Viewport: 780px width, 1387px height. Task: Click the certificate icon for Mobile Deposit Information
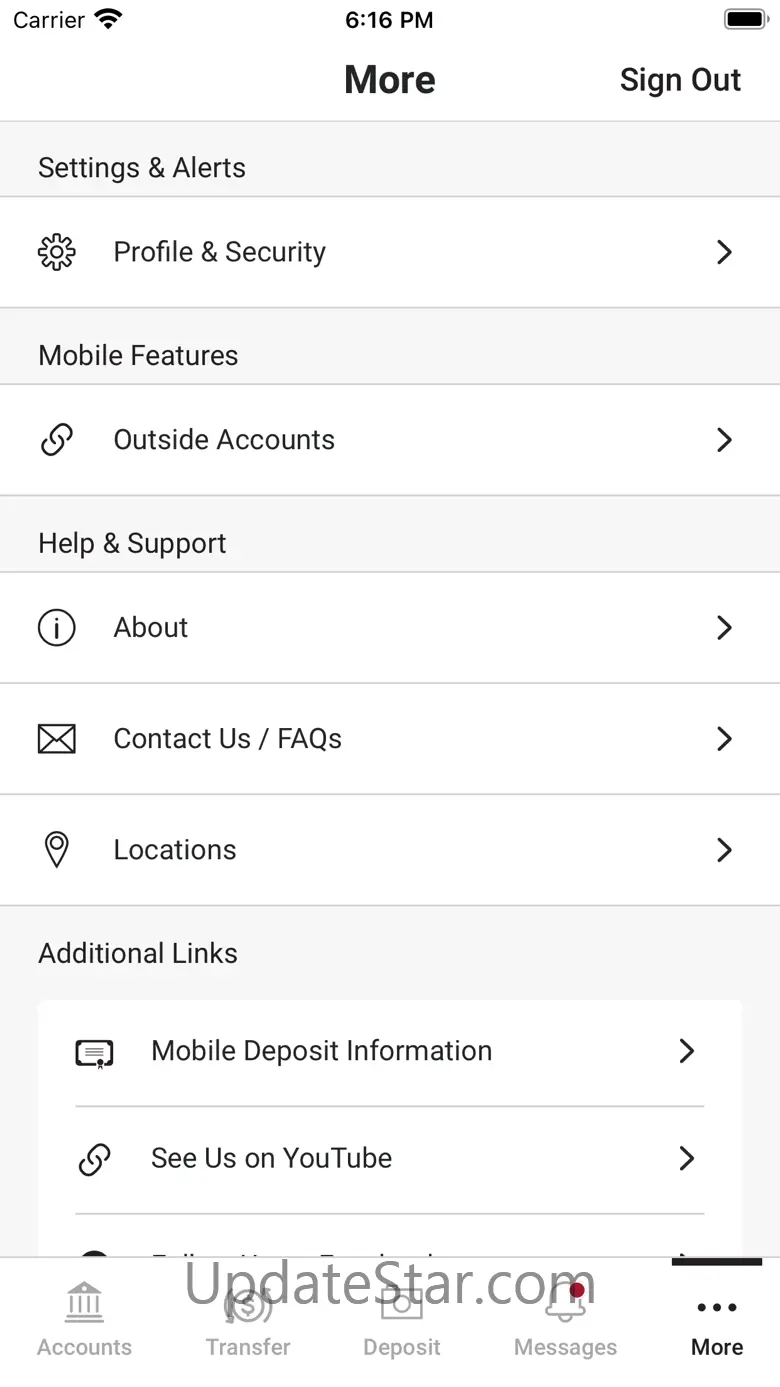[94, 1053]
